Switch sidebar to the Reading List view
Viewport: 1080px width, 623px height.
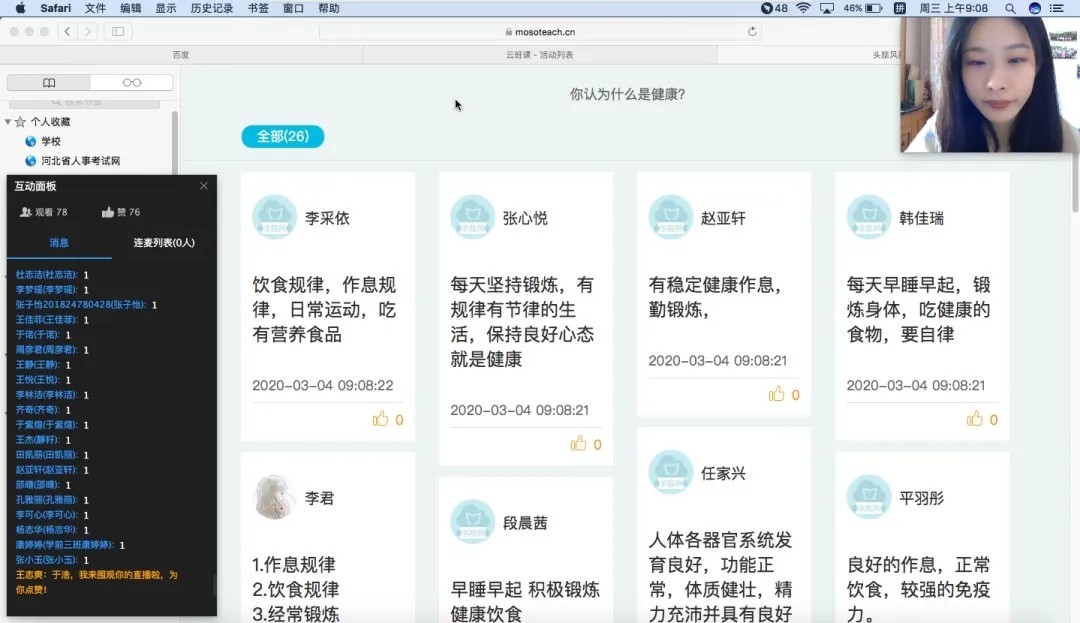pyautogui.click(x=131, y=83)
